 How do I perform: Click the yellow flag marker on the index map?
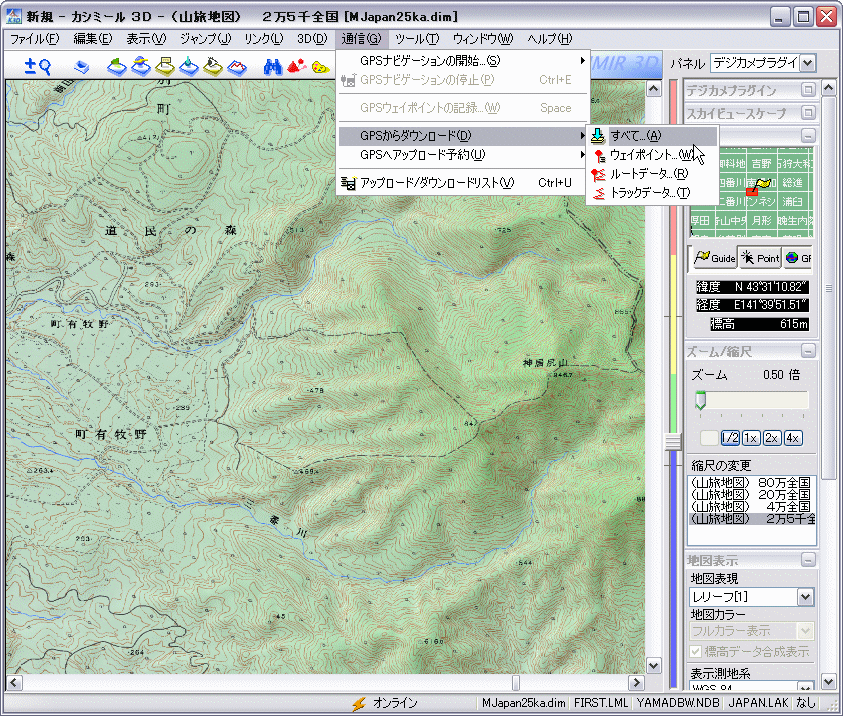point(764,184)
